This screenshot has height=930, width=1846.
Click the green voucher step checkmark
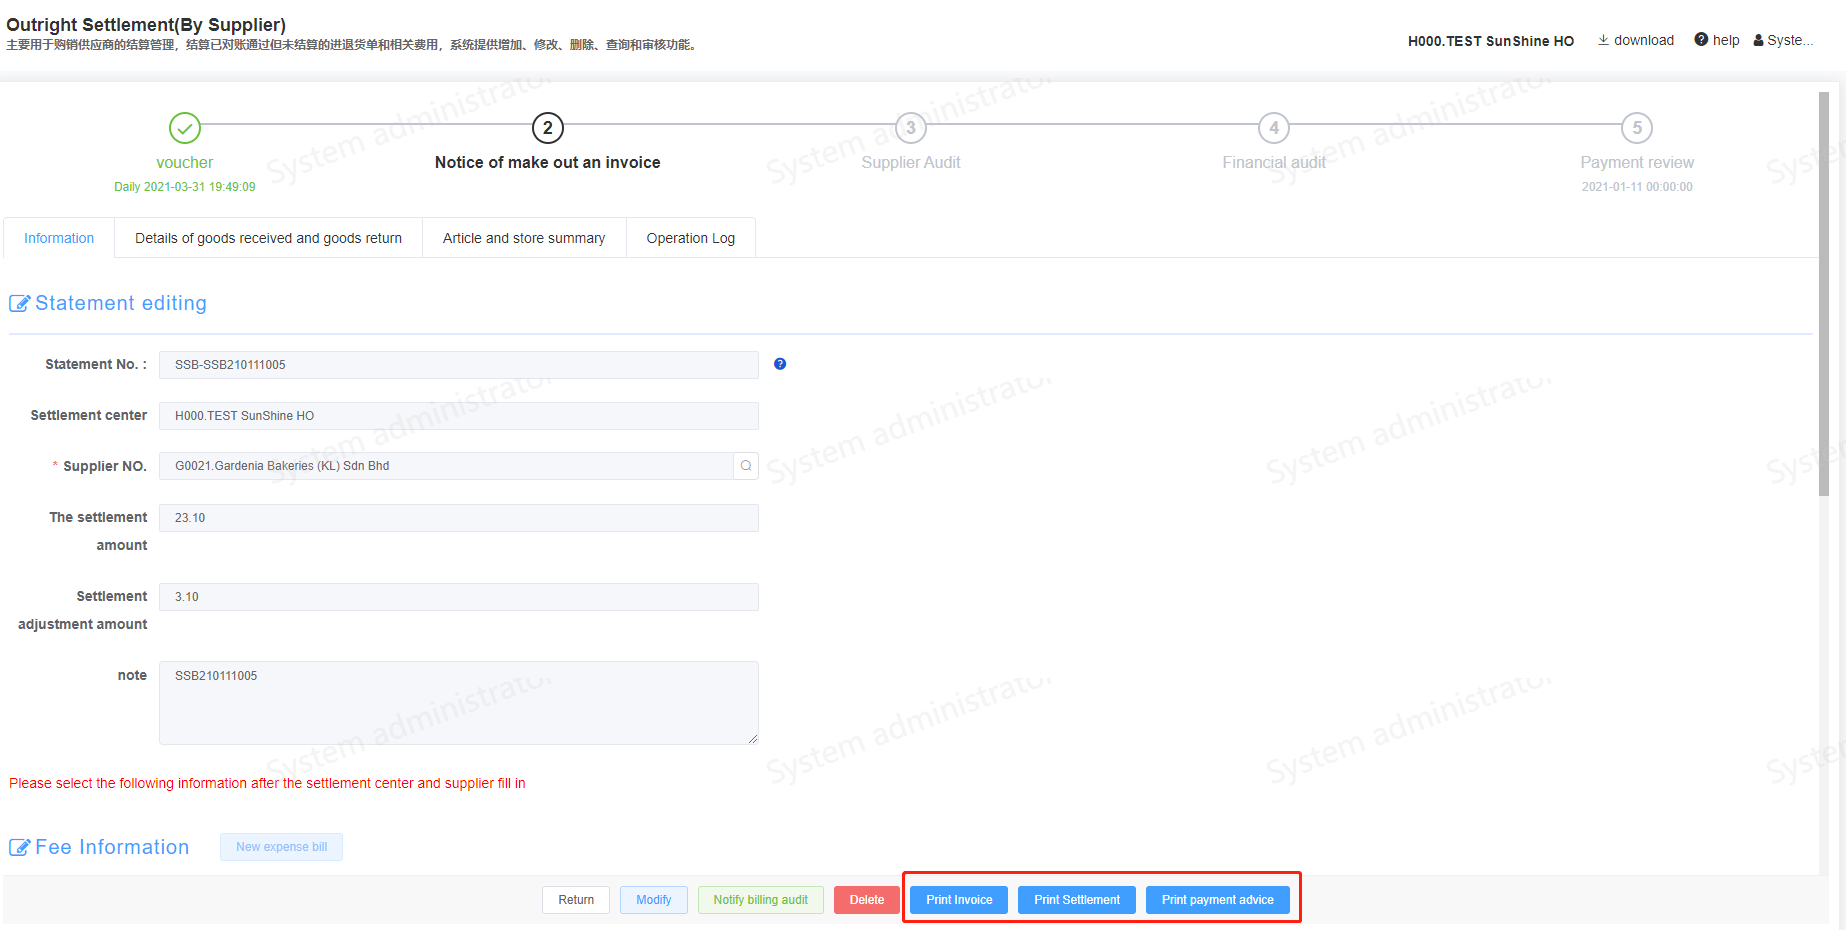[185, 128]
